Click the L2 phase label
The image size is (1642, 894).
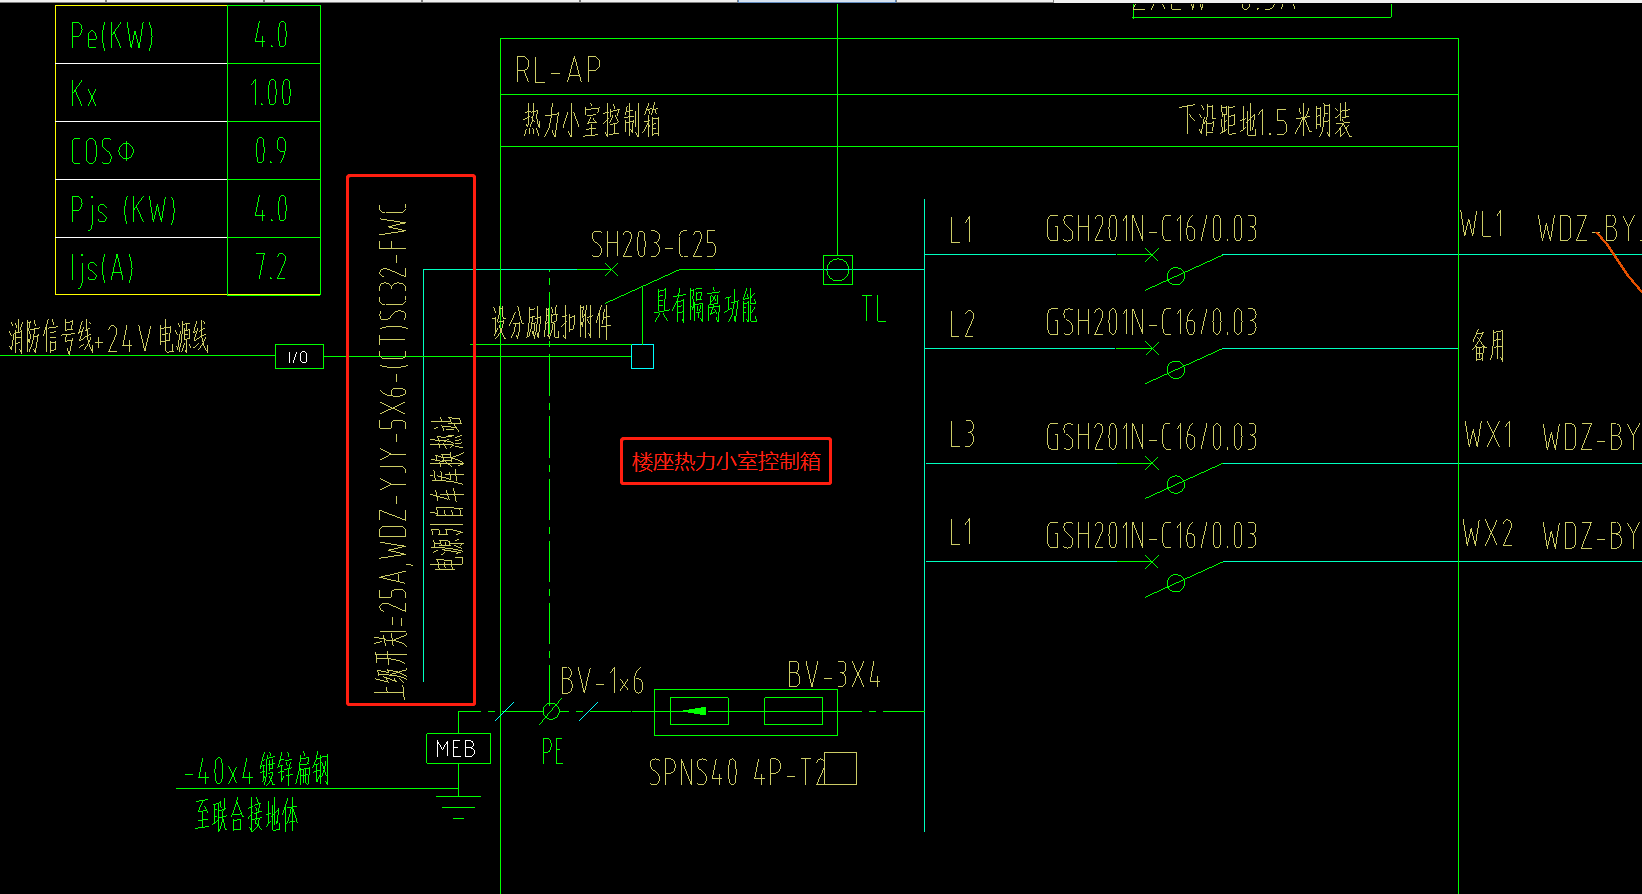(x=961, y=324)
